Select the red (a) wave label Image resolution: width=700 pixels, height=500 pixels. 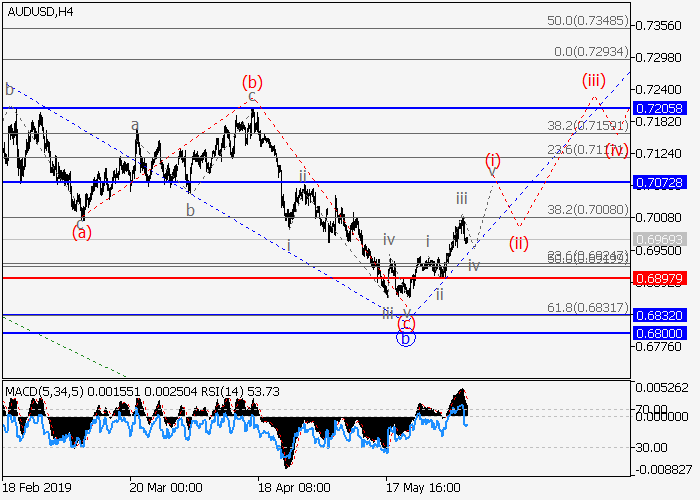pyautogui.click(x=81, y=232)
